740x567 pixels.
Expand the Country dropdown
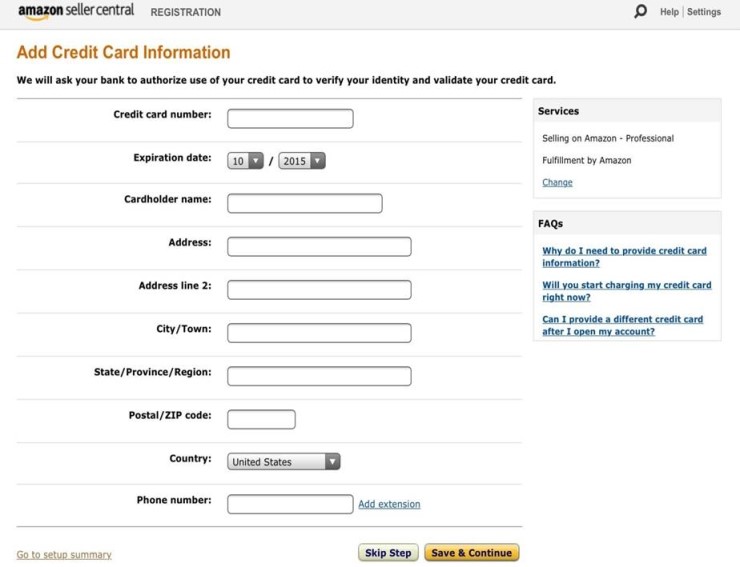click(x=284, y=462)
